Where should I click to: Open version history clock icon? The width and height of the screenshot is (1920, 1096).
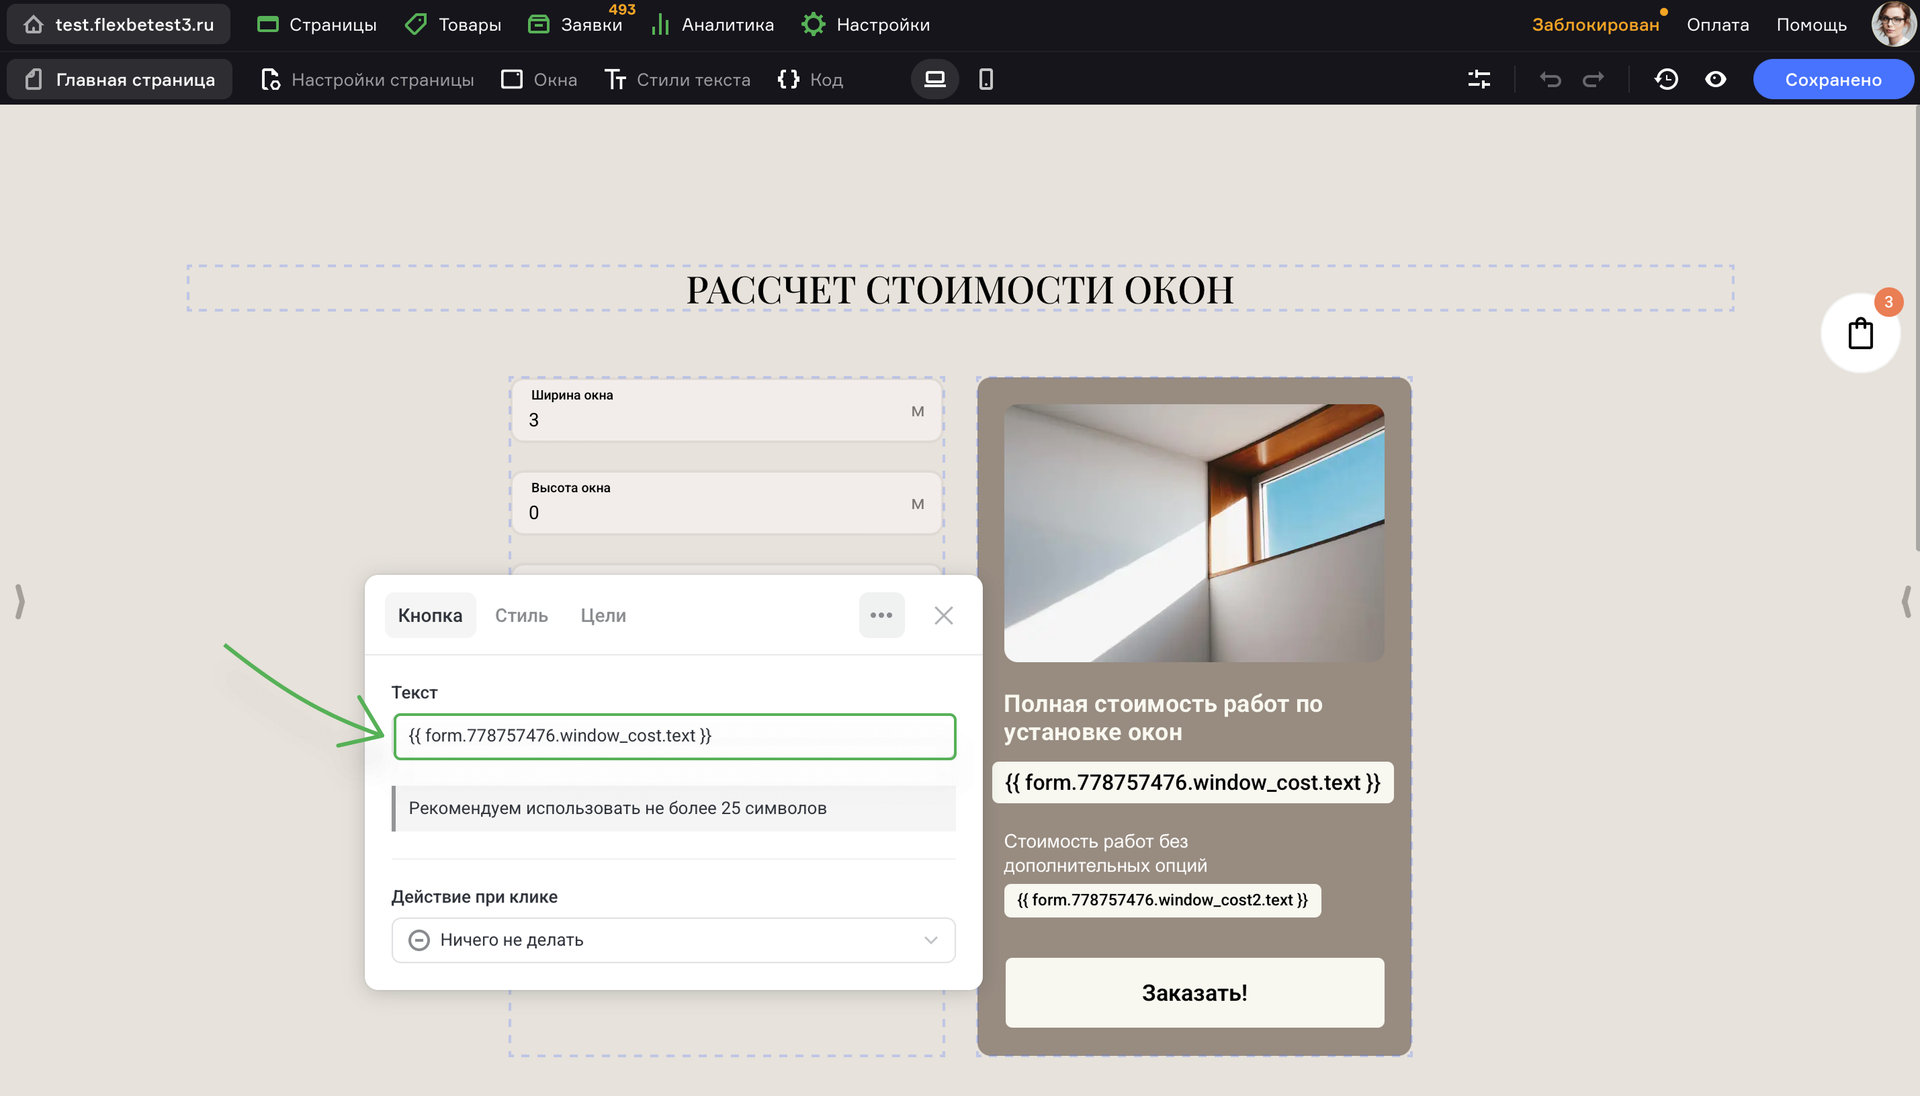point(1666,79)
